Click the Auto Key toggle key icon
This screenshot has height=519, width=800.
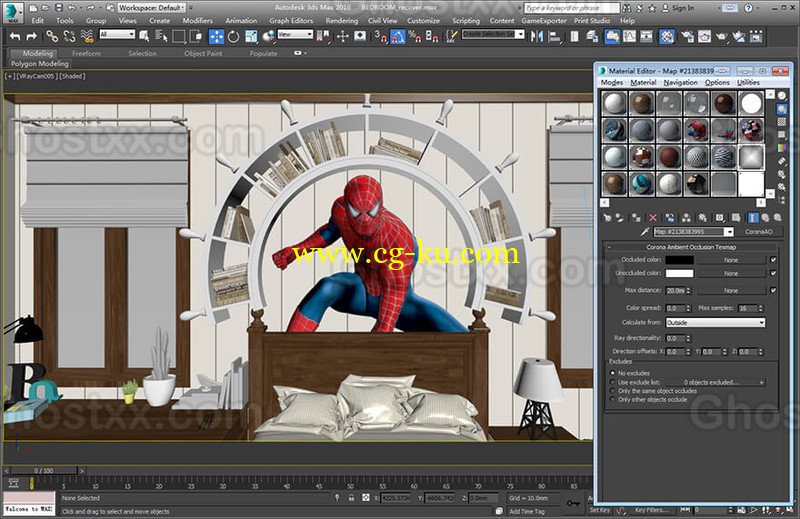click(x=573, y=503)
